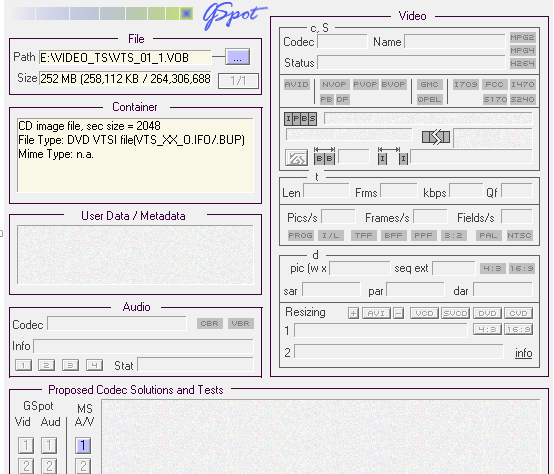Screen dimensions: 554x474
Task: Click the I-to-I keyframe interval icon
Action: [x=393, y=156]
